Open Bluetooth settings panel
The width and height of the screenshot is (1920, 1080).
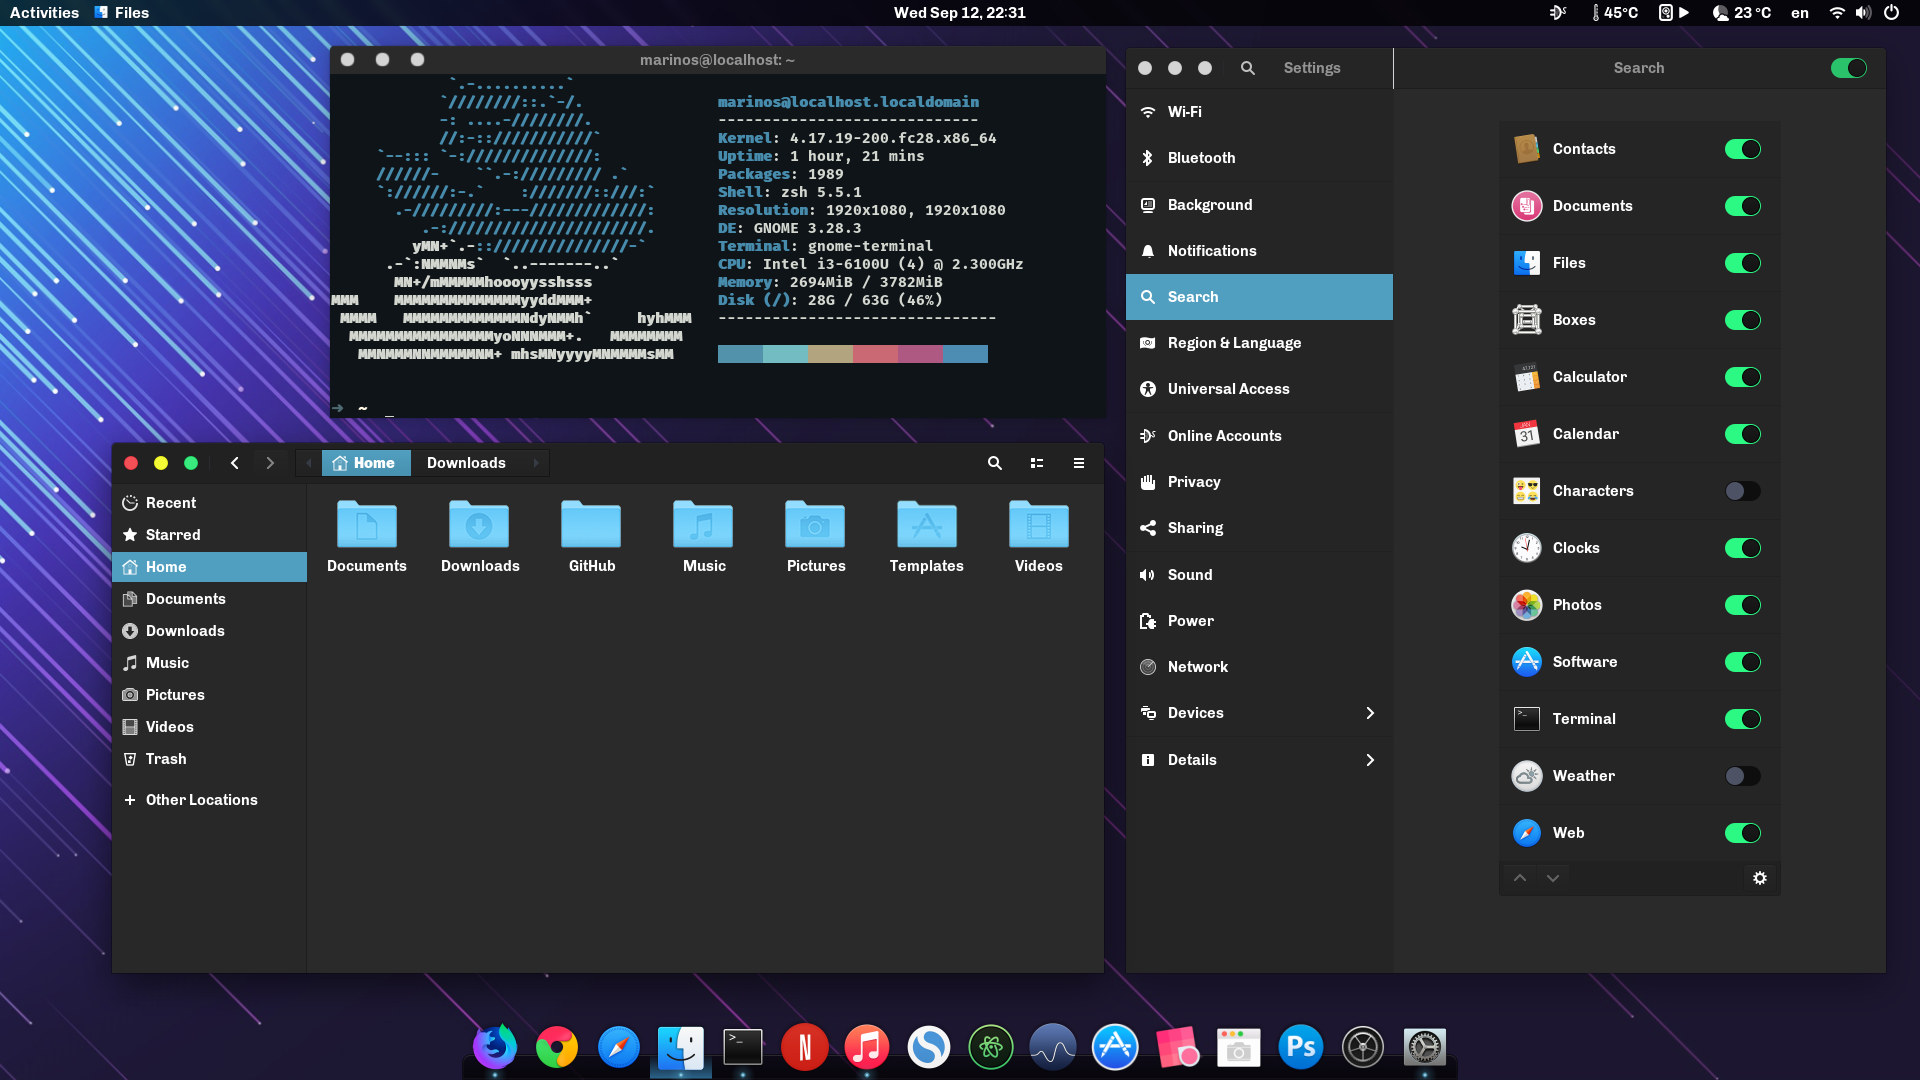click(1259, 158)
